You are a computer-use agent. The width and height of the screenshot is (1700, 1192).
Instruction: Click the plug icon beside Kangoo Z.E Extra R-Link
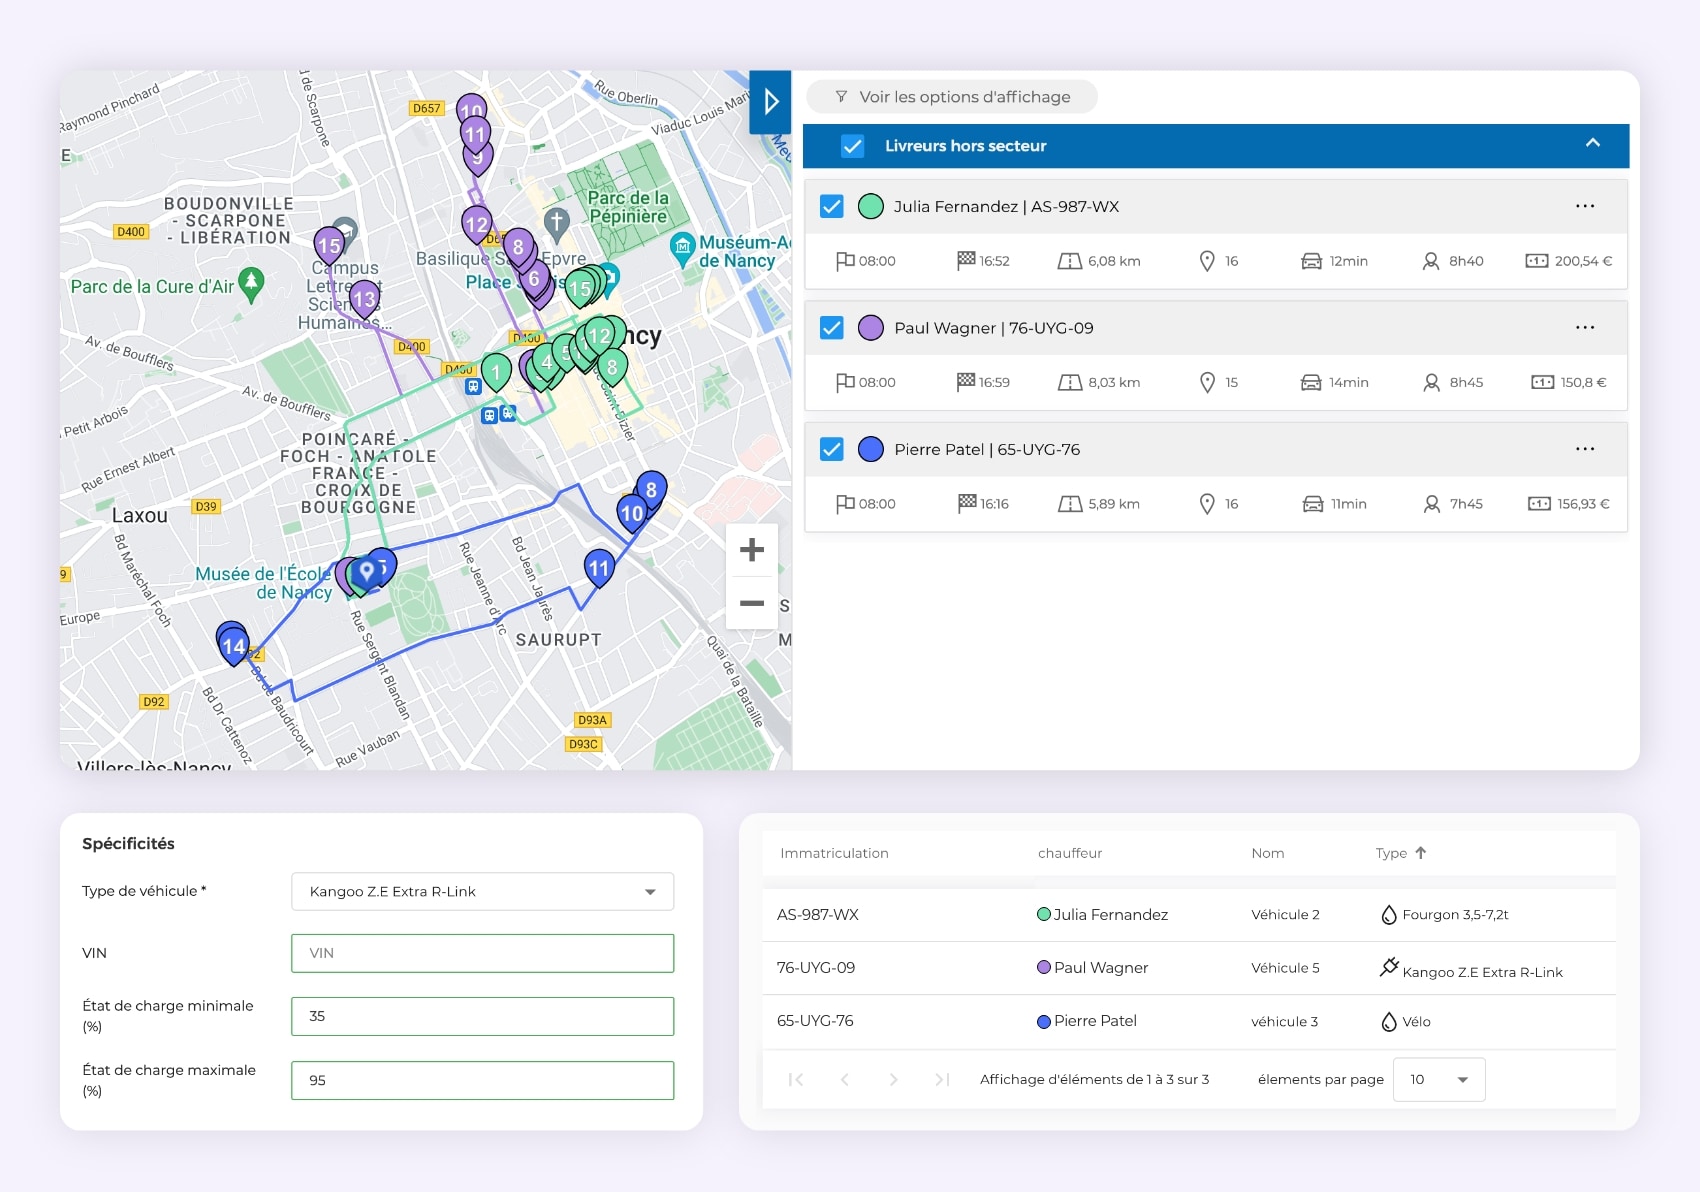[1389, 967]
